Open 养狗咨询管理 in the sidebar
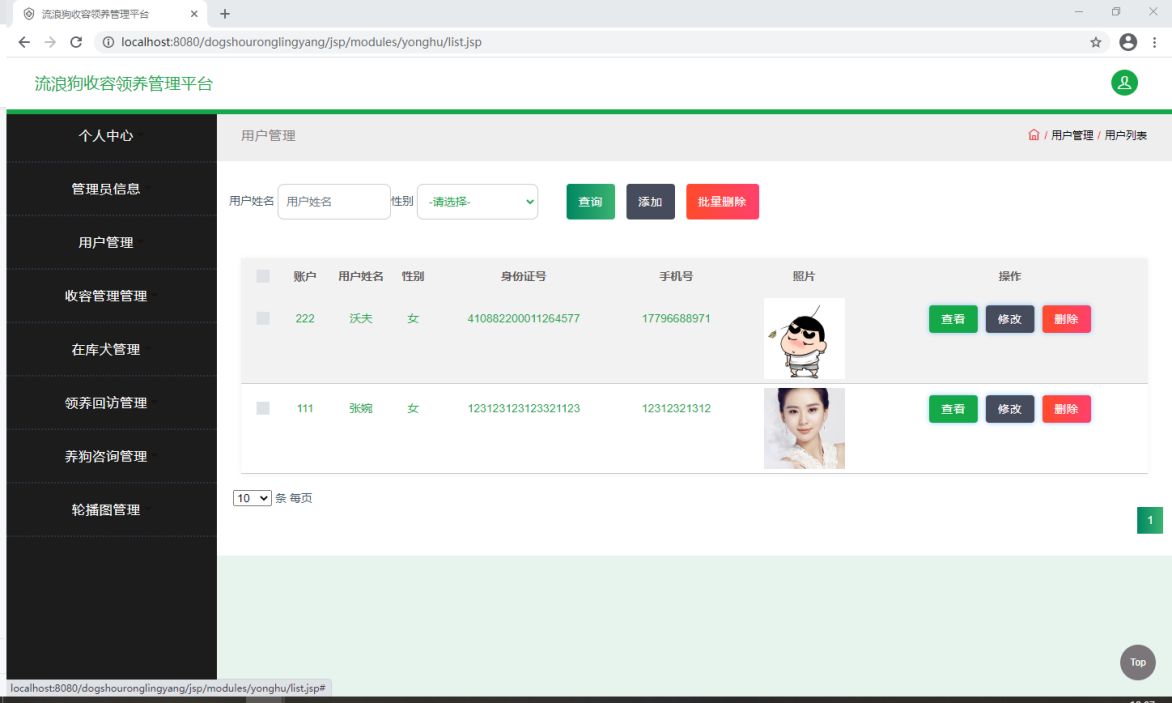This screenshot has height=703, width=1172. 105,456
